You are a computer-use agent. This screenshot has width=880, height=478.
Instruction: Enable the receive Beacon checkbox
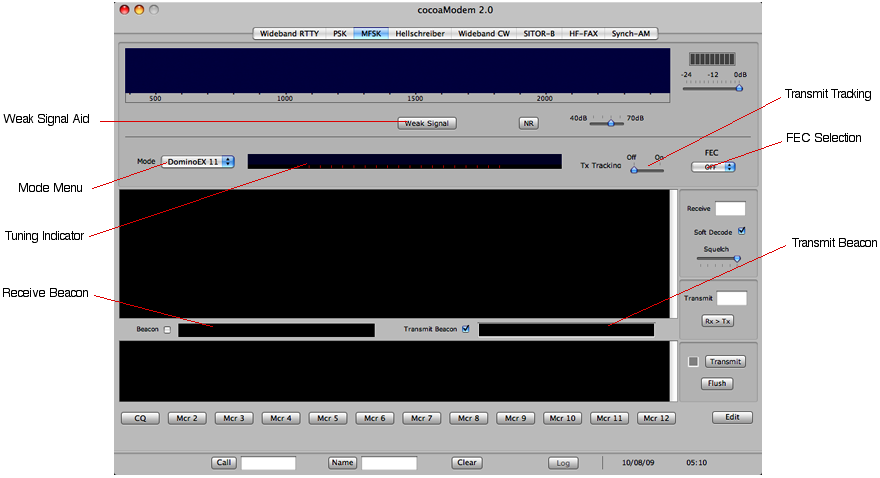(x=167, y=330)
